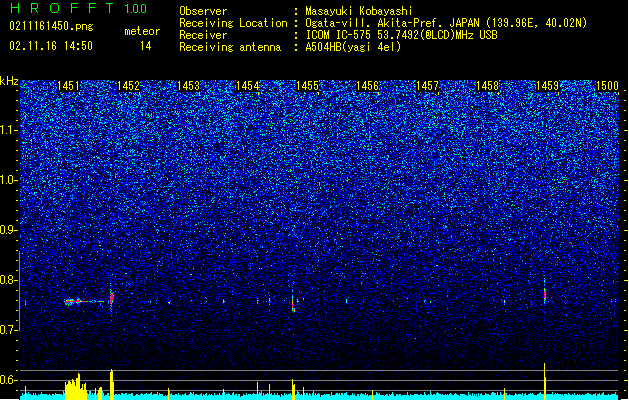
Task: Click the 0.8 kHz axis label
Action: click(x=9, y=280)
